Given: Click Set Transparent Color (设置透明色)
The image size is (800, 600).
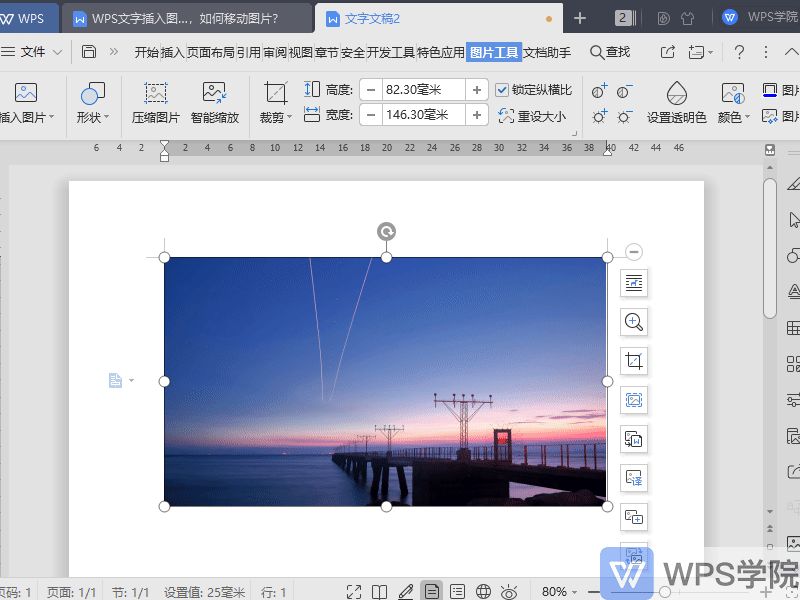Looking at the screenshot, I should 677,104.
